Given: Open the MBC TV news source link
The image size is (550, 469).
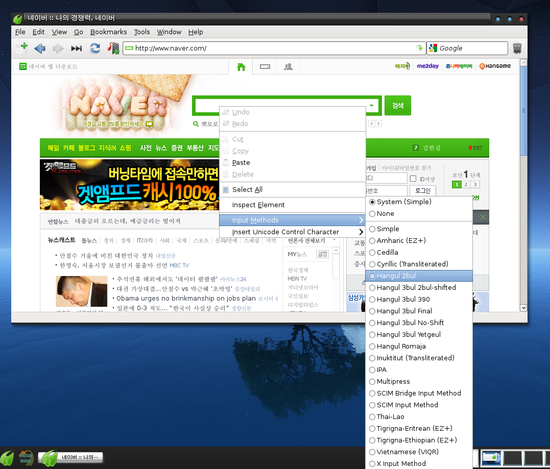Looking at the screenshot, I should tap(179, 266).
